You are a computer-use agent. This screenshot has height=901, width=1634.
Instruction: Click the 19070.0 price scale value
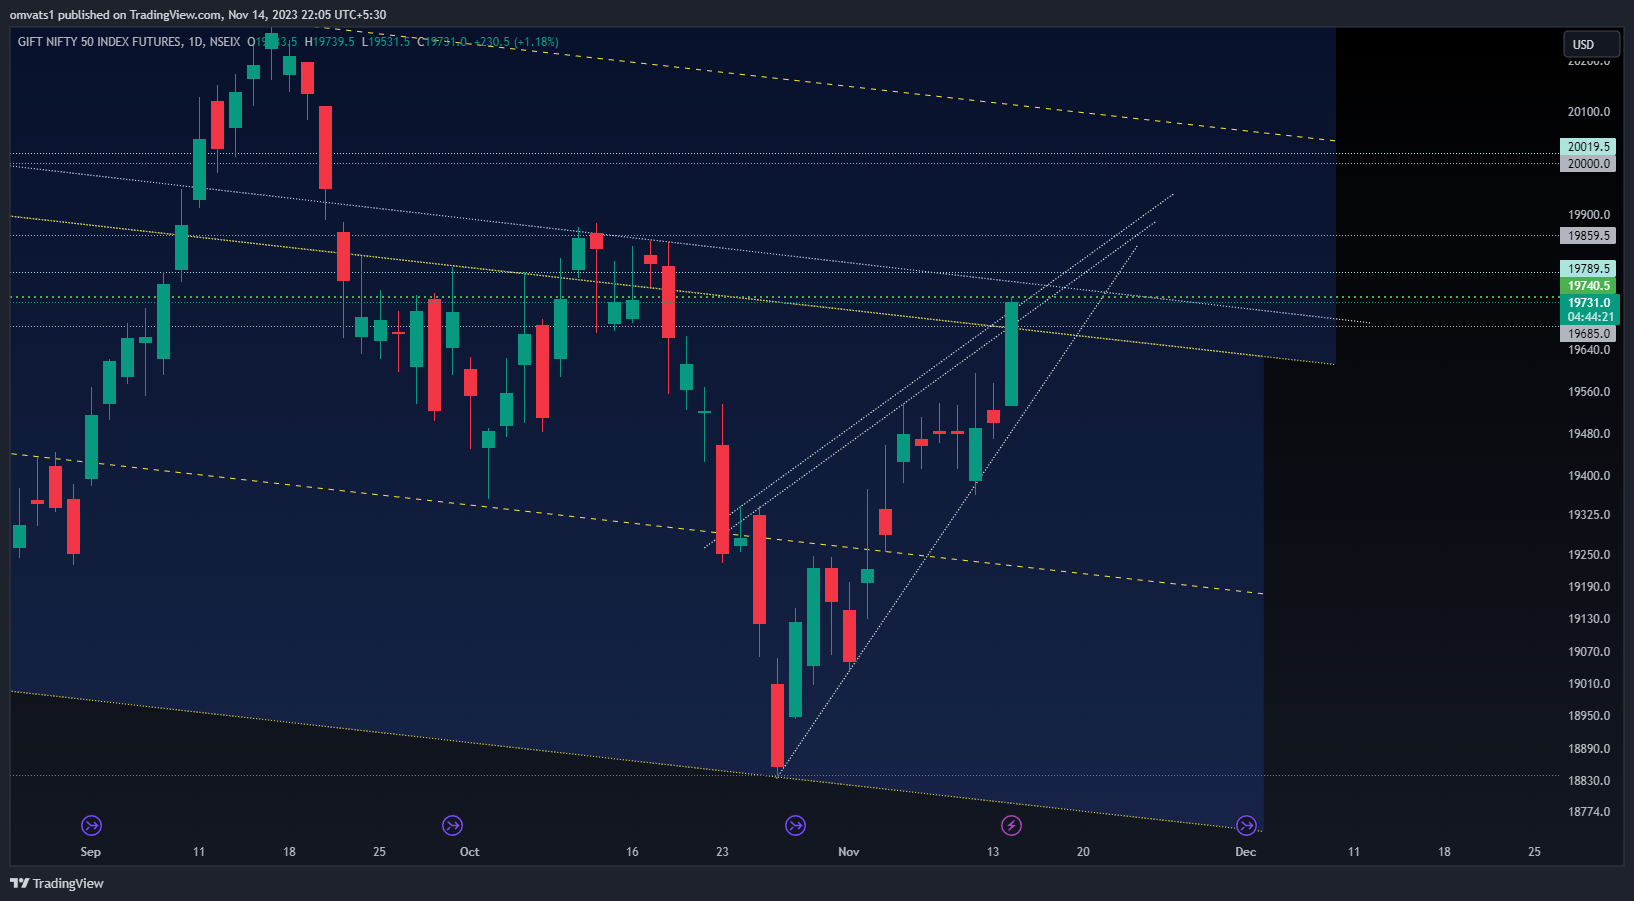(1589, 652)
